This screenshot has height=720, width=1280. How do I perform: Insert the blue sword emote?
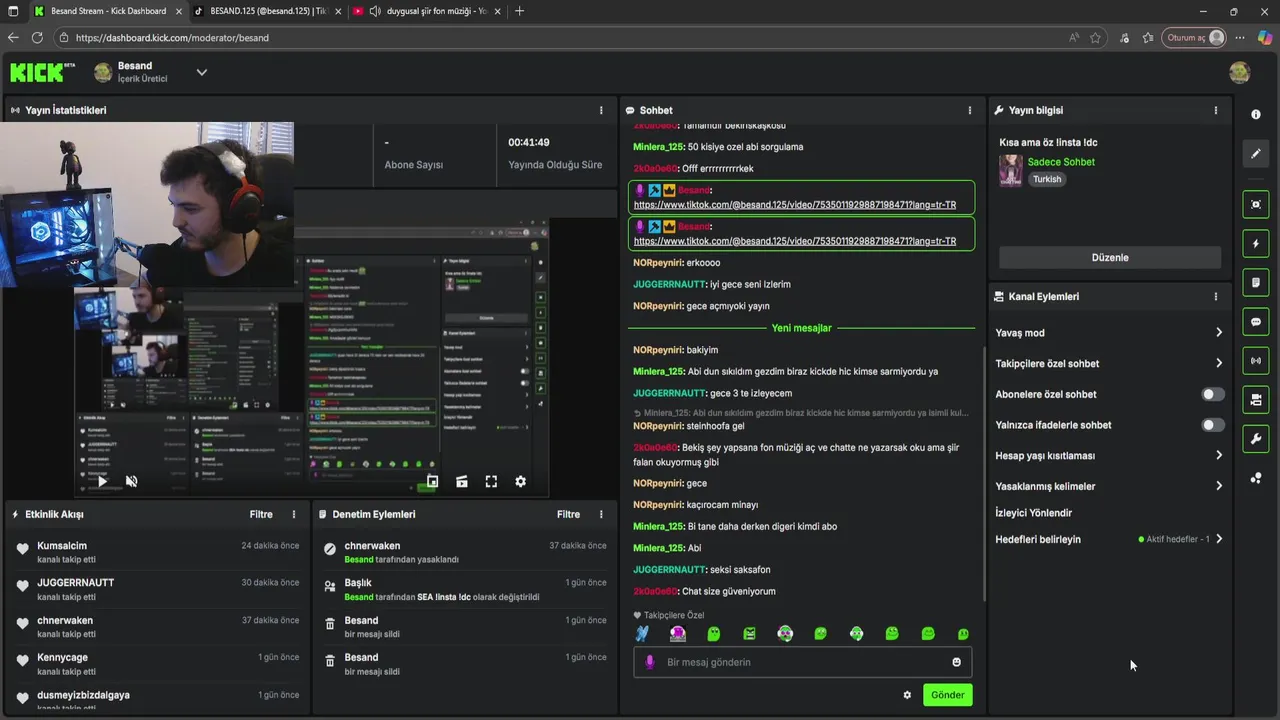click(x=643, y=633)
